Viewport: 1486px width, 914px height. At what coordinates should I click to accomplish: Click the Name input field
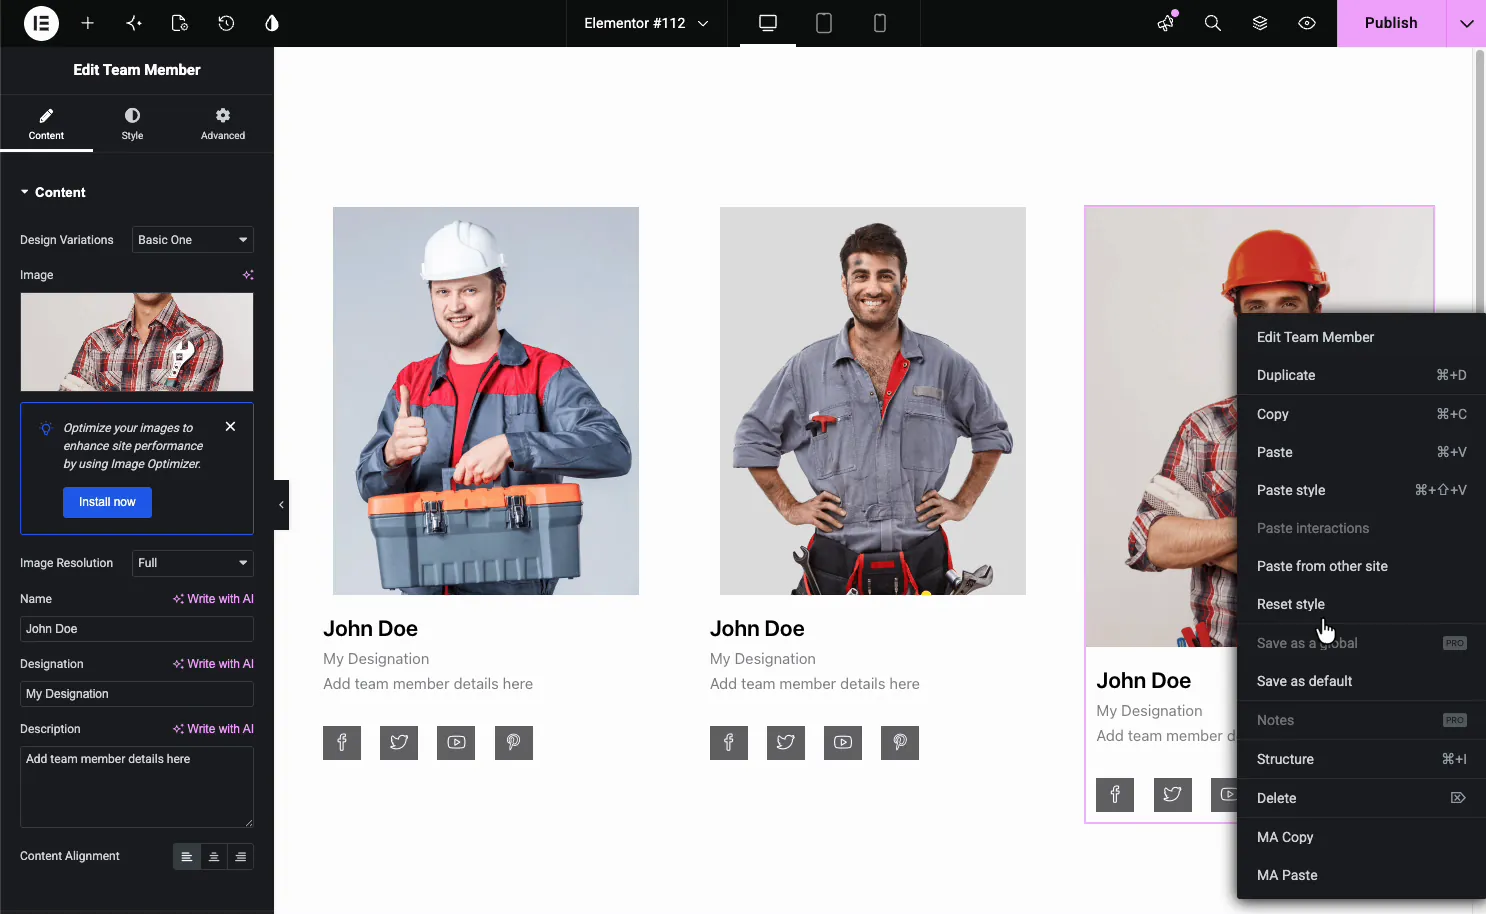137,629
